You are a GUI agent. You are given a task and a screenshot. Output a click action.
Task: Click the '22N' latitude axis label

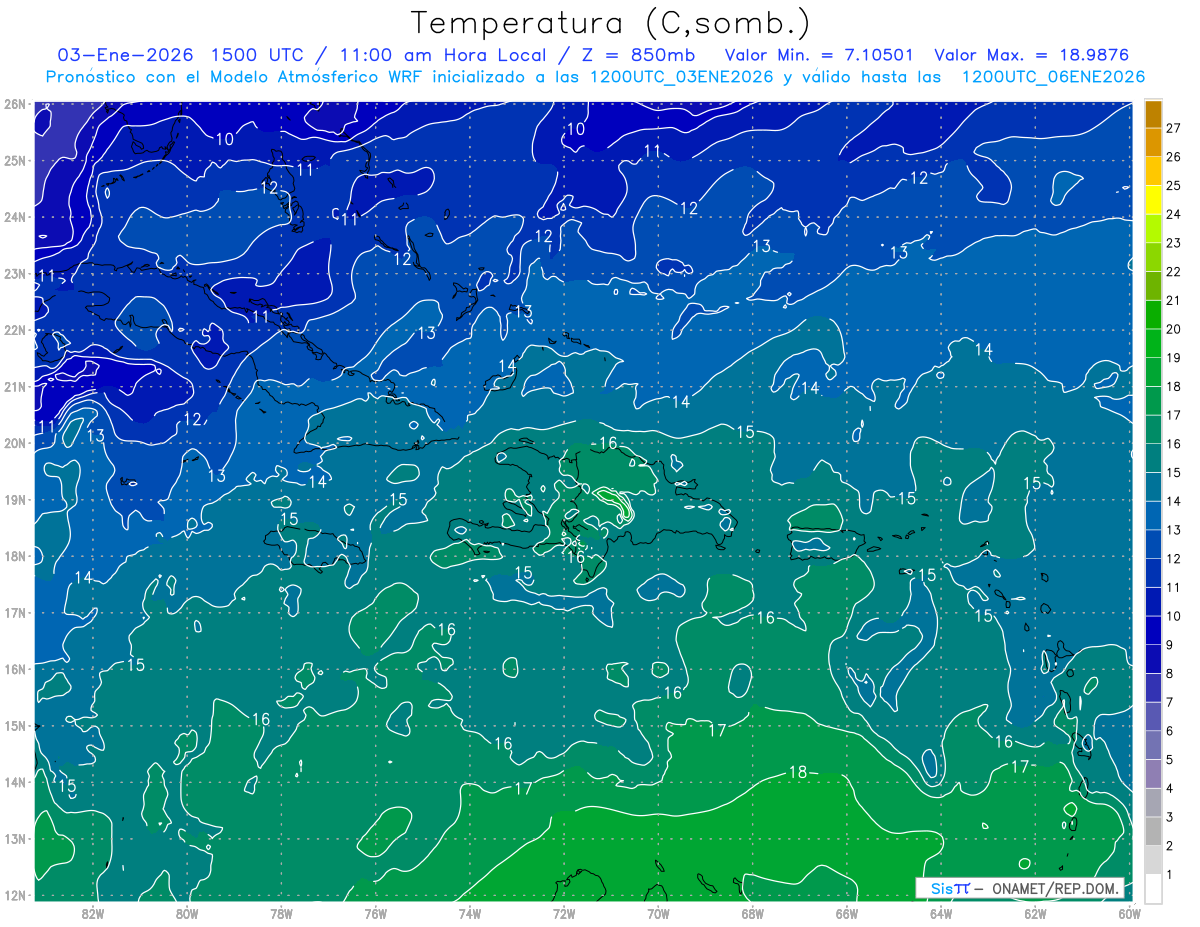tap(14, 330)
